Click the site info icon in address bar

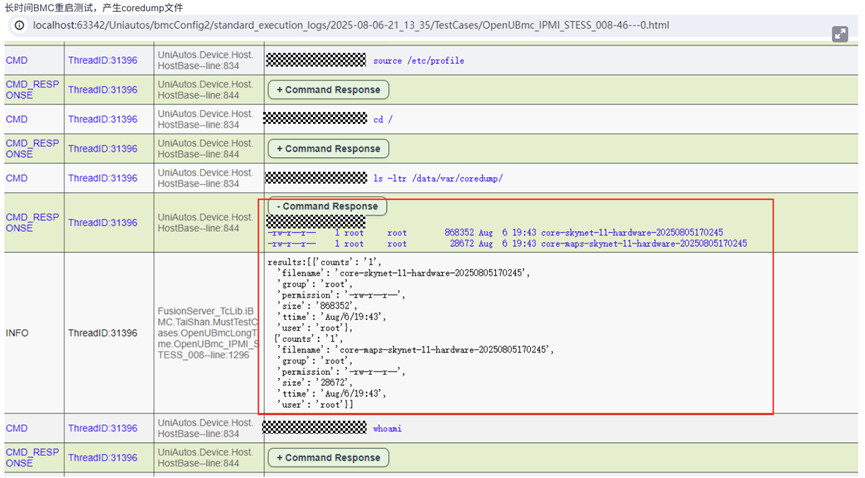[19, 25]
